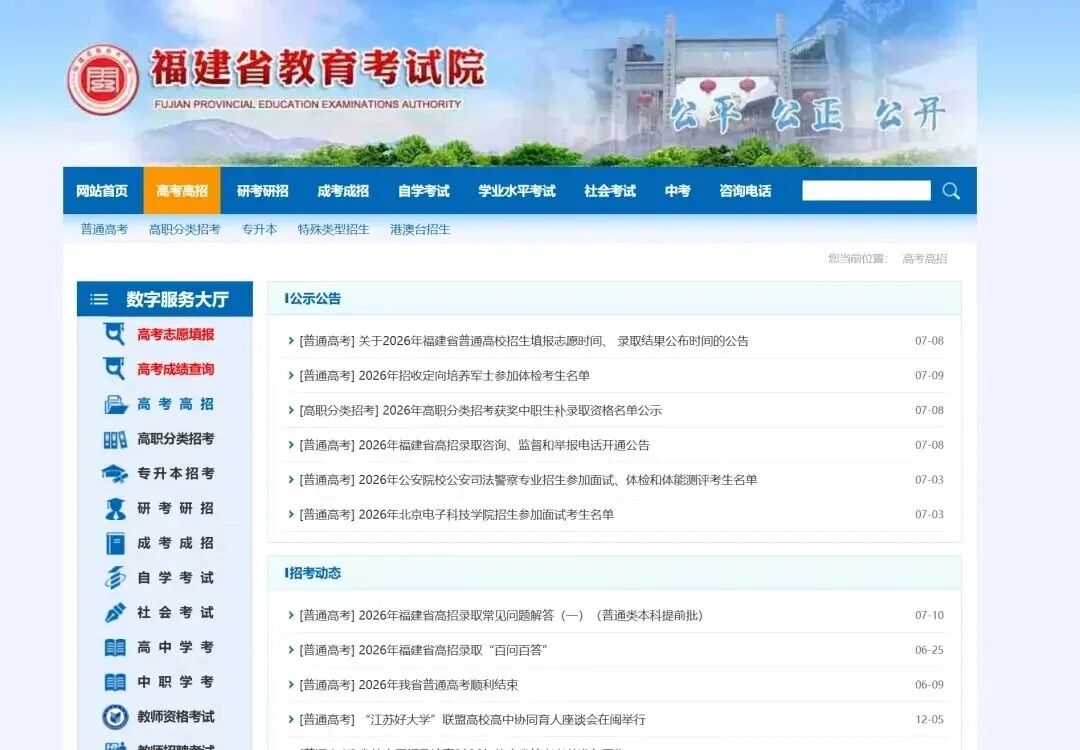Image resolution: width=1080 pixels, height=750 pixels.
Task: Click the Fujian Education Examinations Authority logo
Action: [x=103, y=80]
